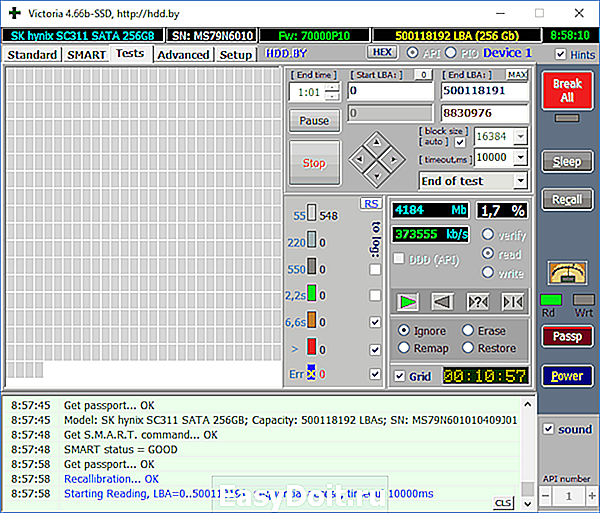Click the Stop button

coord(314,163)
